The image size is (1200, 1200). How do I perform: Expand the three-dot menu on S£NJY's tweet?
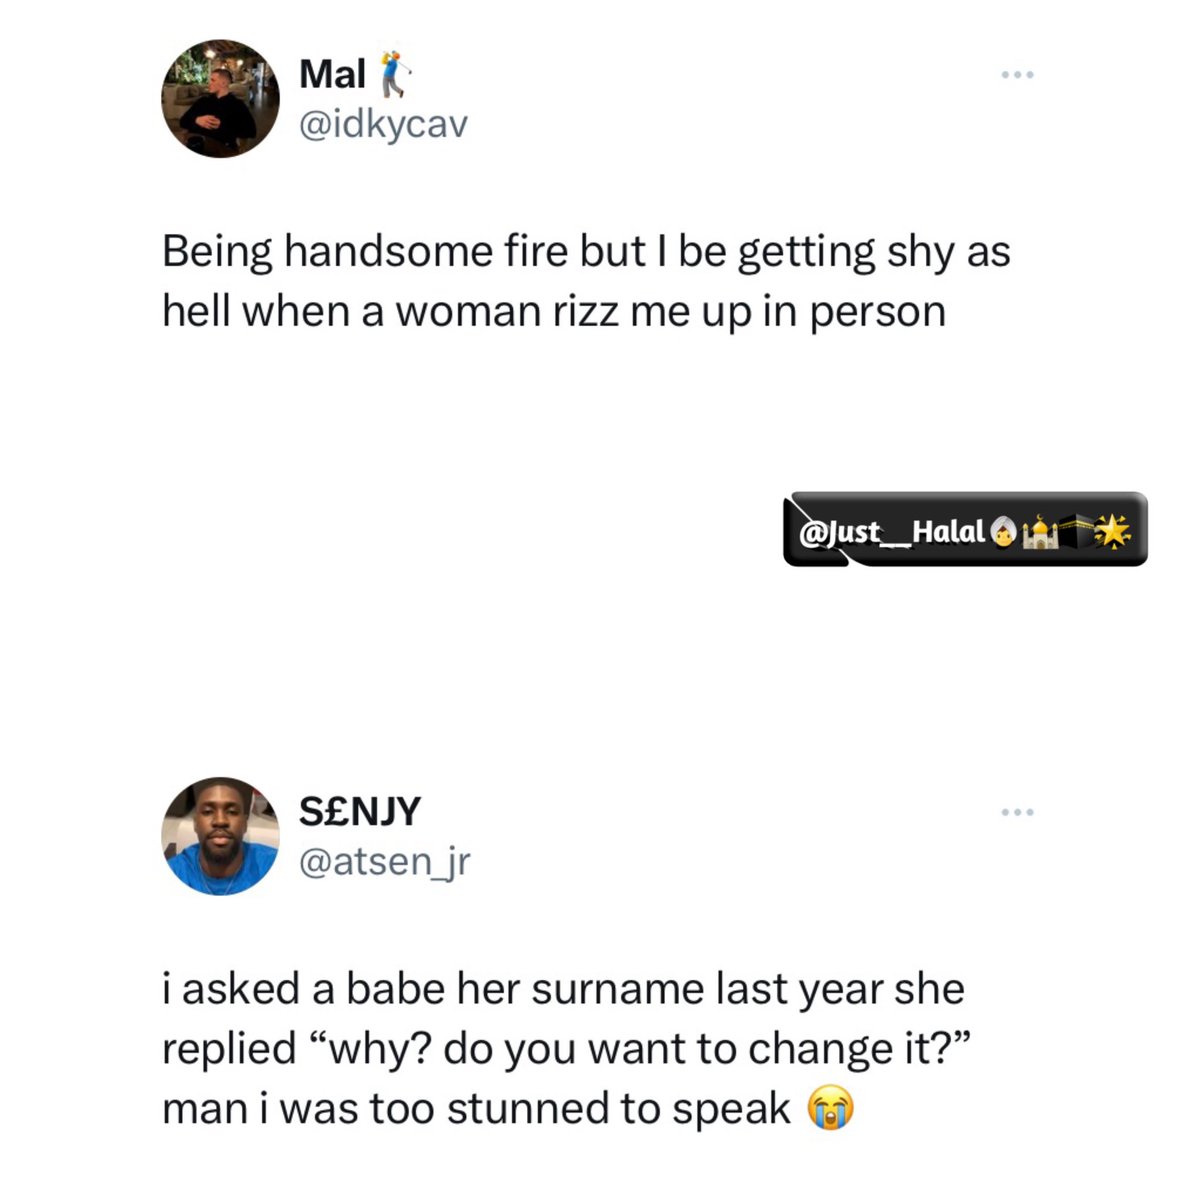(1018, 812)
